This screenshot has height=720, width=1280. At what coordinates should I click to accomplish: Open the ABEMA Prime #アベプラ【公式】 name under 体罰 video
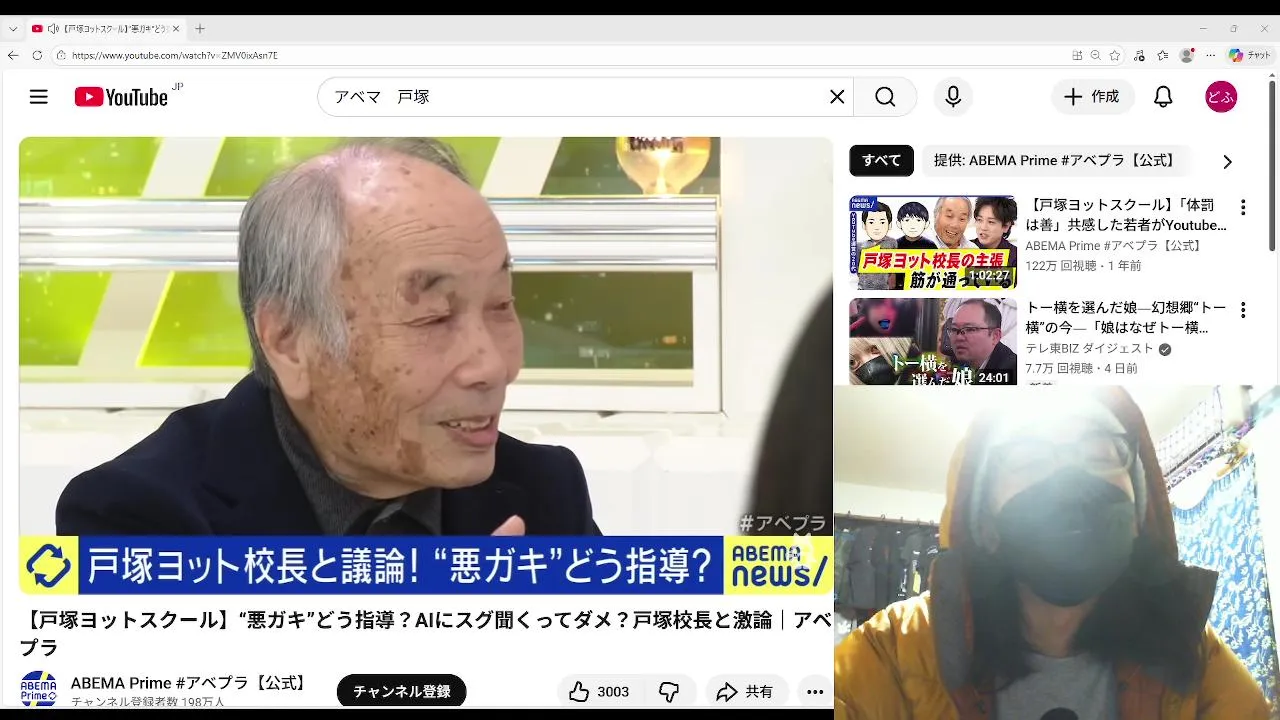tap(1114, 246)
